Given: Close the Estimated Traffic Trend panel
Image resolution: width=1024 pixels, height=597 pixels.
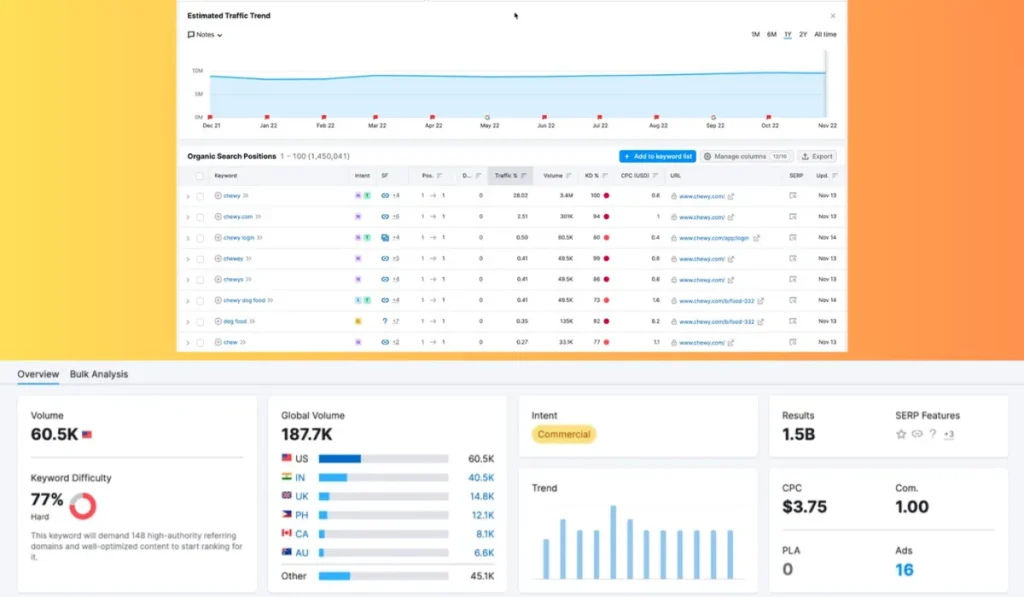Looking at the screenshot, I should [833, 16].
